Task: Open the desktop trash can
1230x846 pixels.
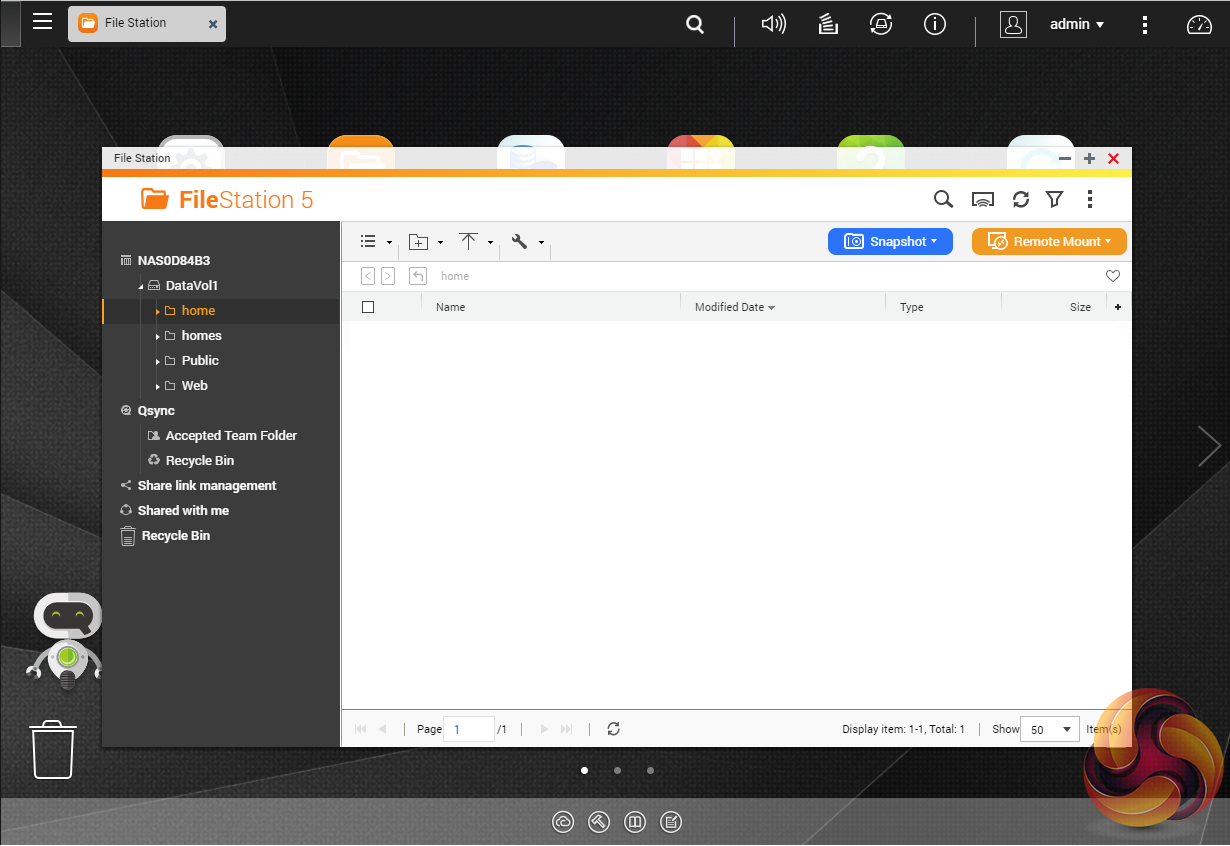Action: point(53,750)
